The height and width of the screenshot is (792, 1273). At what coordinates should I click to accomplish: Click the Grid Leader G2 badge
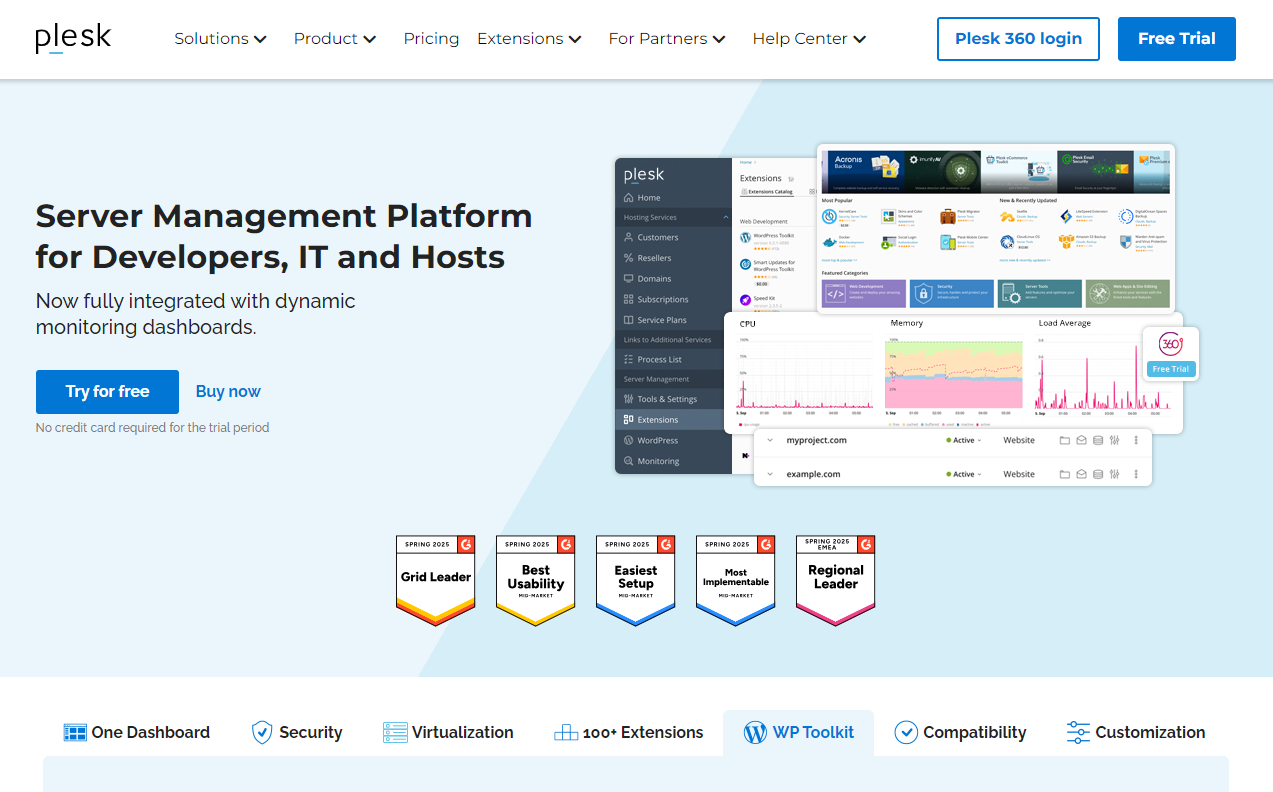[x=436, y=580]
